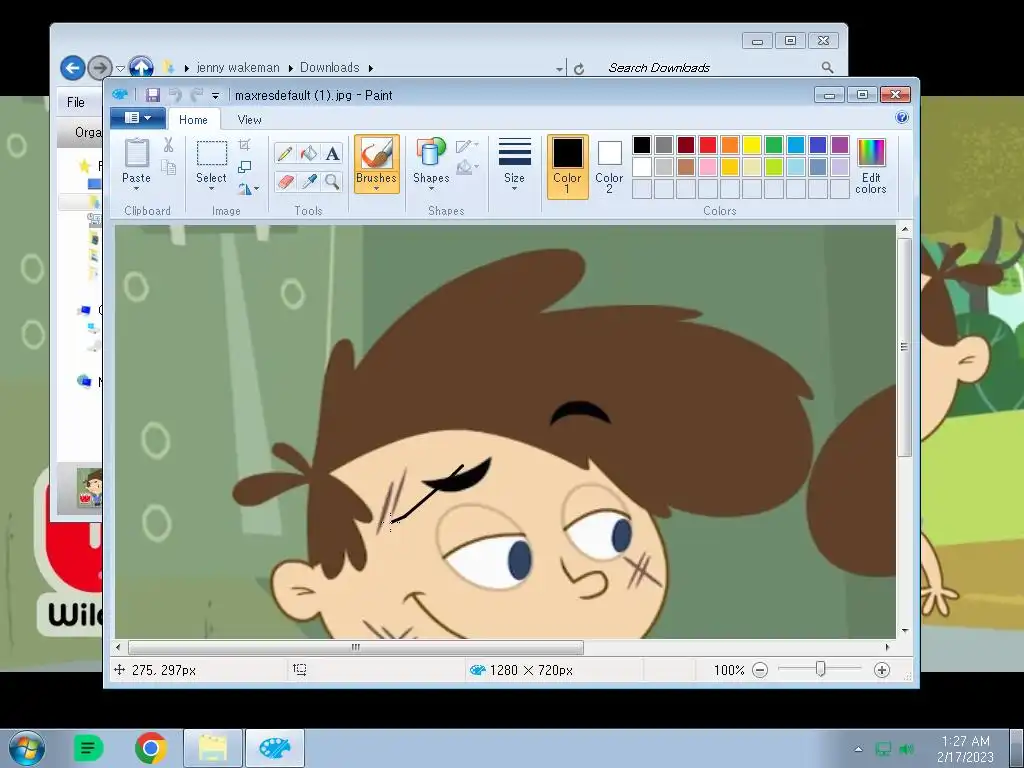
Task: Open Google Chrome from taskbar
Action: [x=151, y=748]
